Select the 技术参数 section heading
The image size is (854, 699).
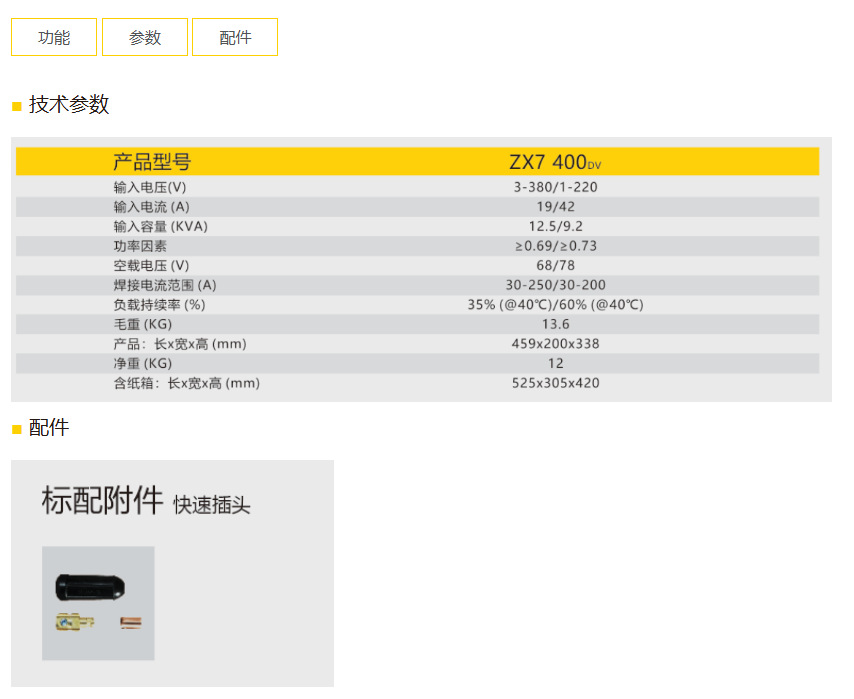(69, 104)
